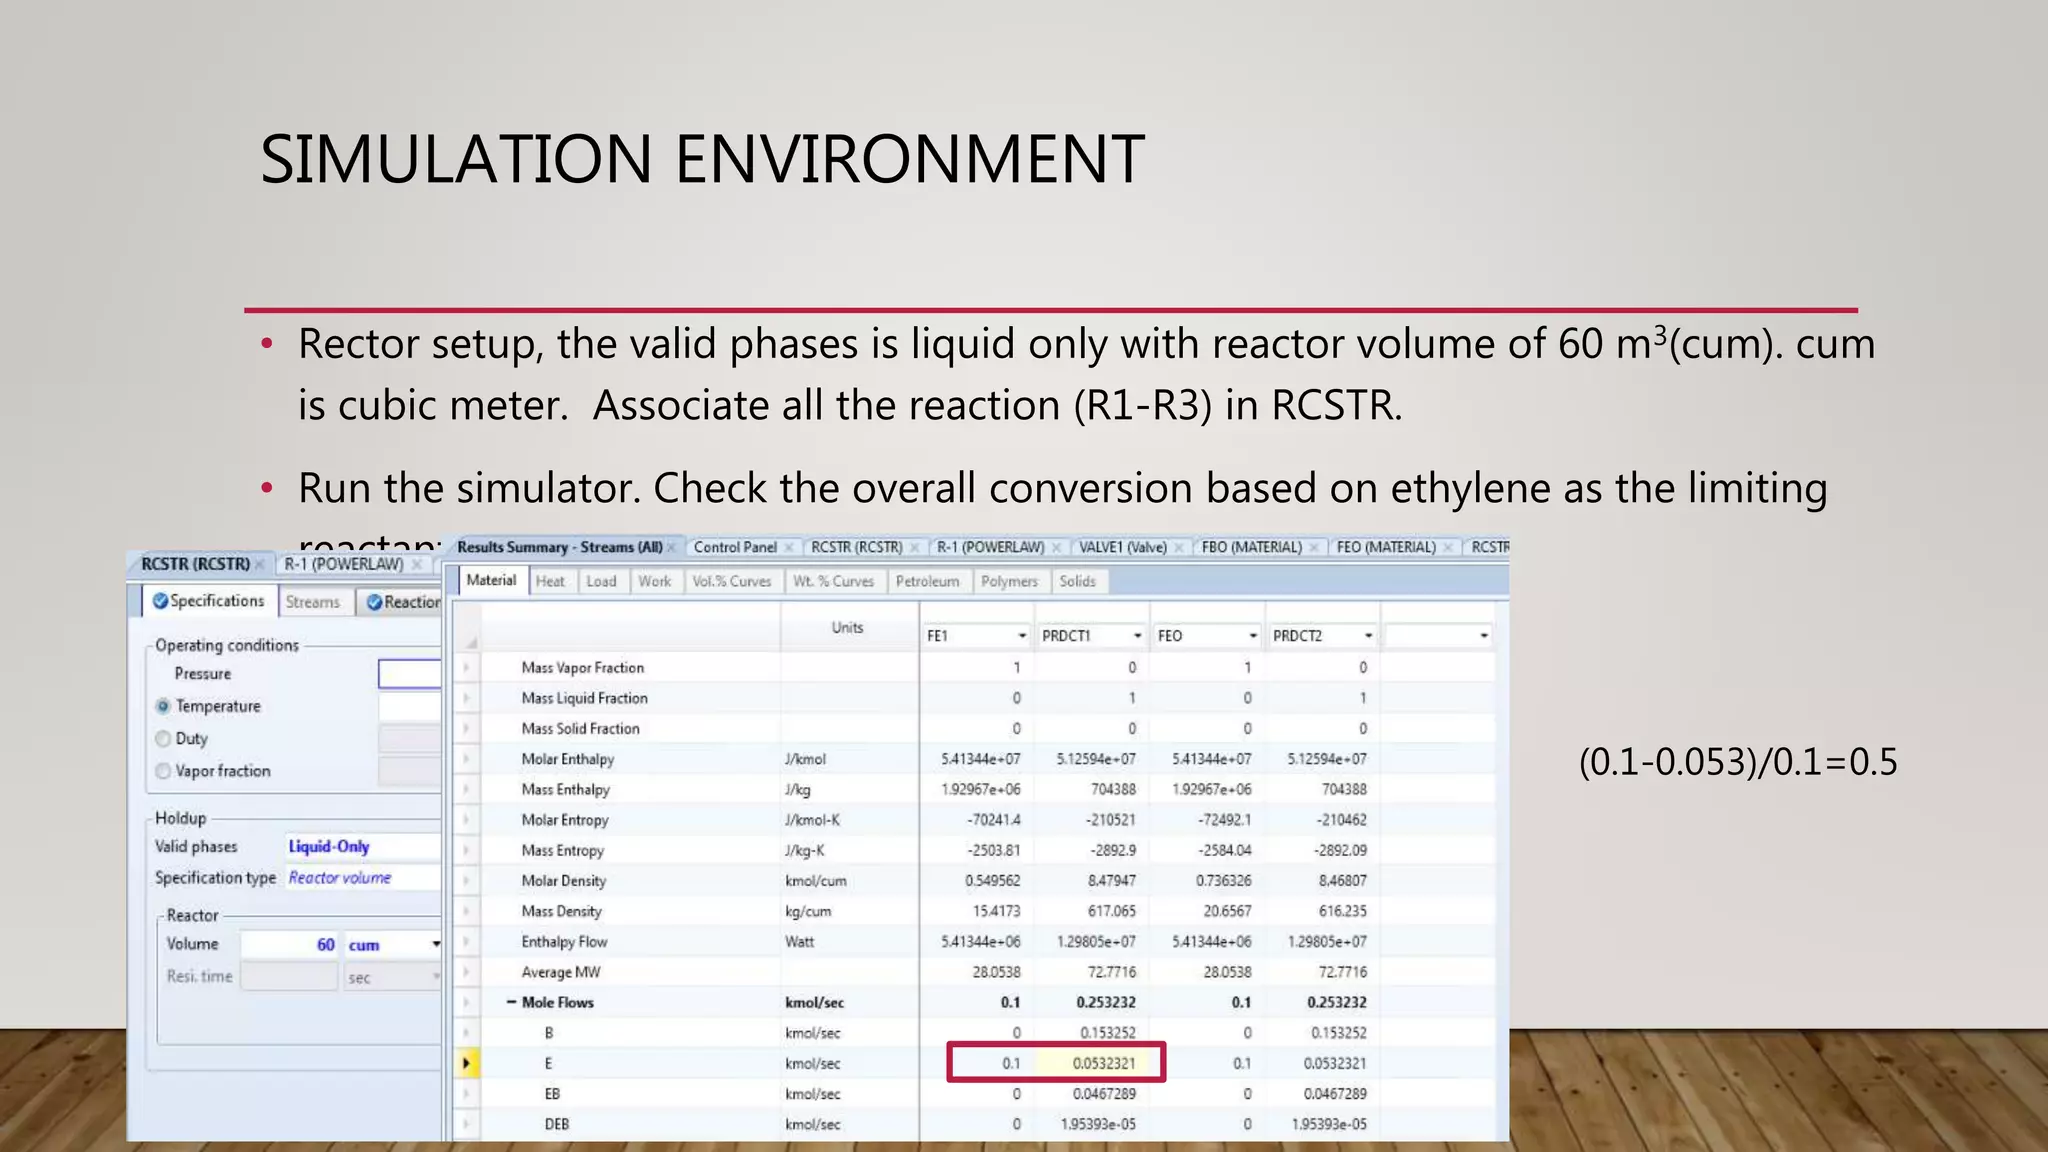The width and height of the screenshot is (2048, 1152).
Task: Close the FBO (MATERIAL) tab
Action: 1314,548
